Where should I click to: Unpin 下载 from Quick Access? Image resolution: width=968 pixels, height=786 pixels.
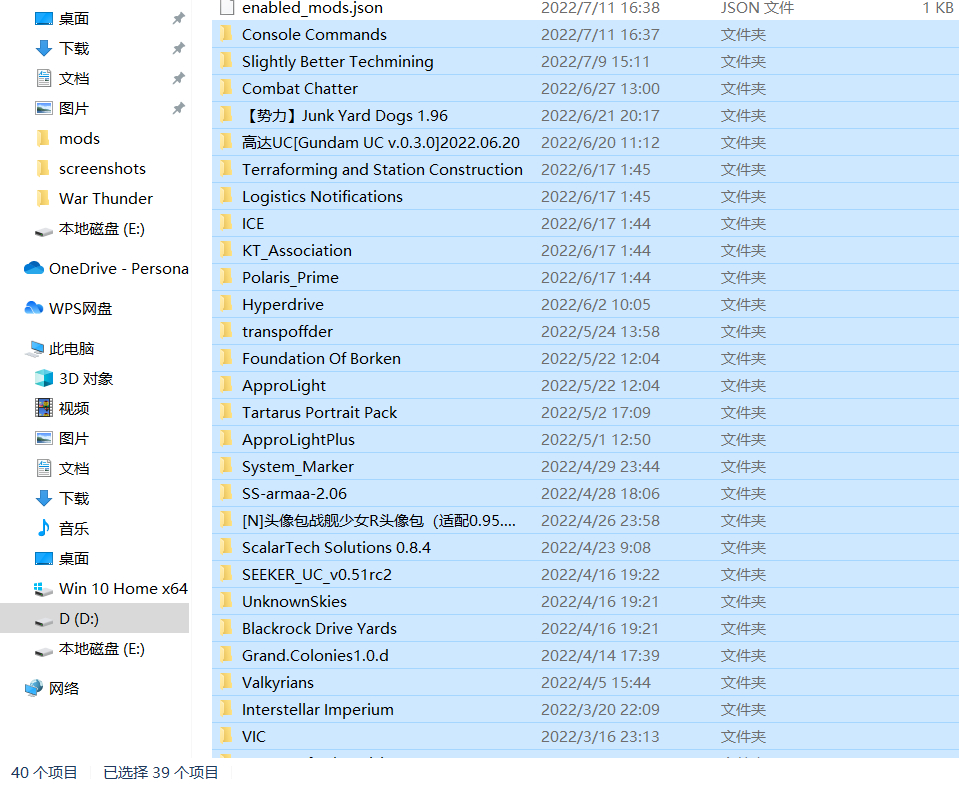click(178, 47)
